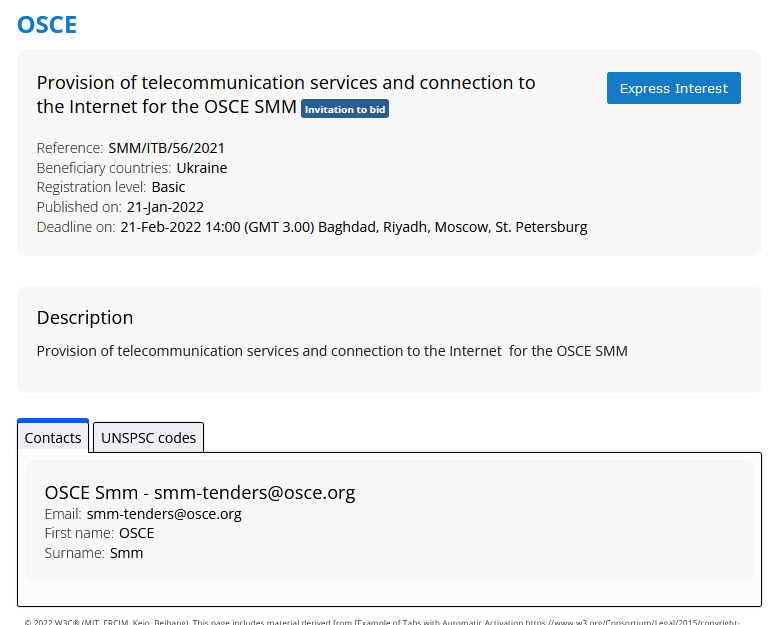Click the Invitation to bid badge
Image resolution: width=777 pixels, height=625 pixels.
[x=345, y=109]
